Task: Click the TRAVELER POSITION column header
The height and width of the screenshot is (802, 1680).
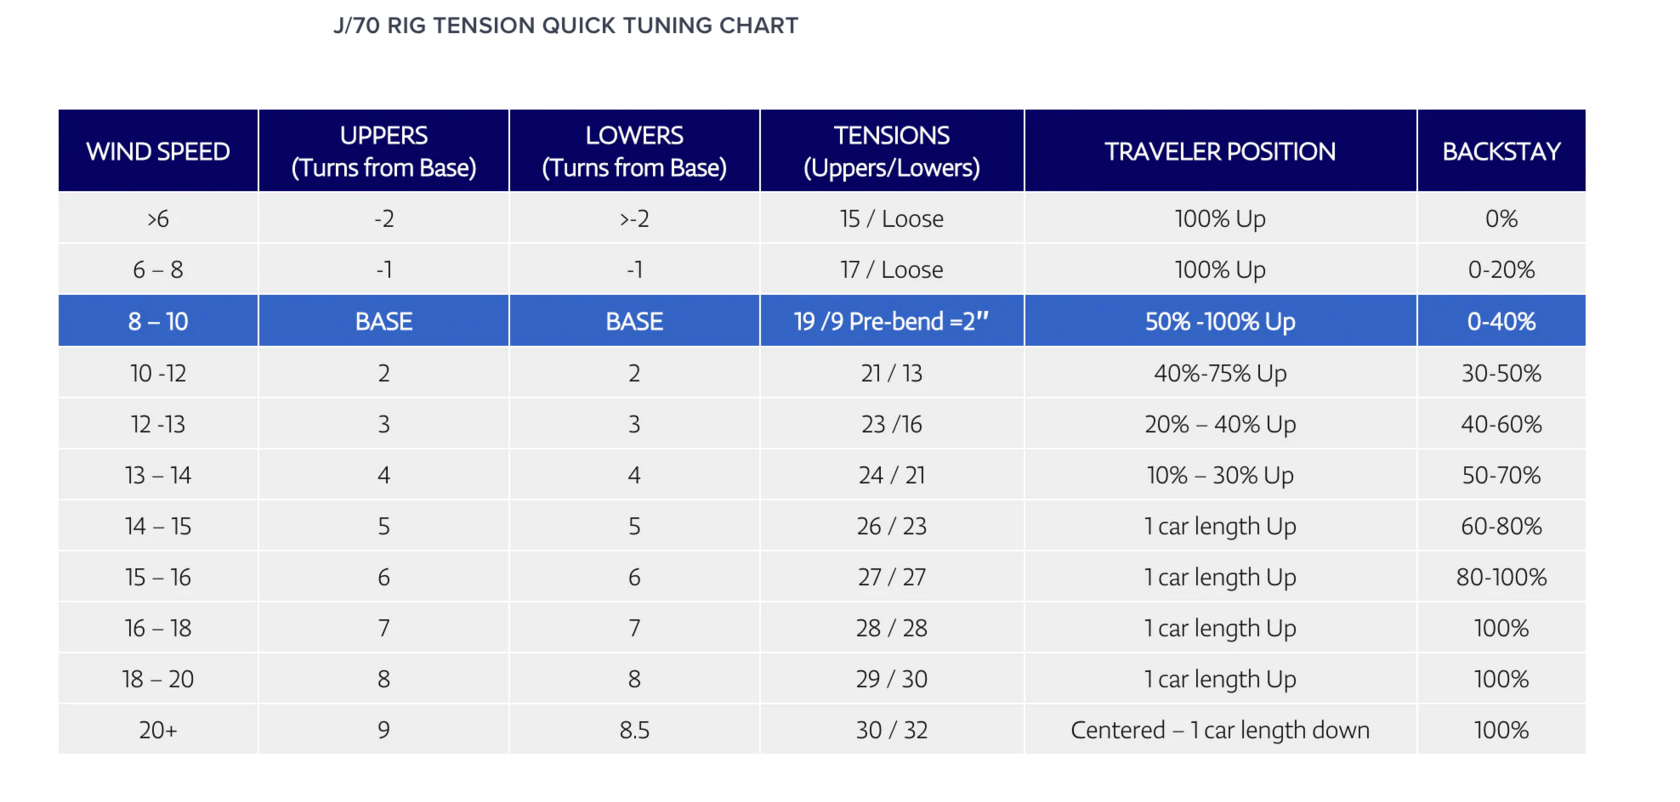Action: 1220,151
